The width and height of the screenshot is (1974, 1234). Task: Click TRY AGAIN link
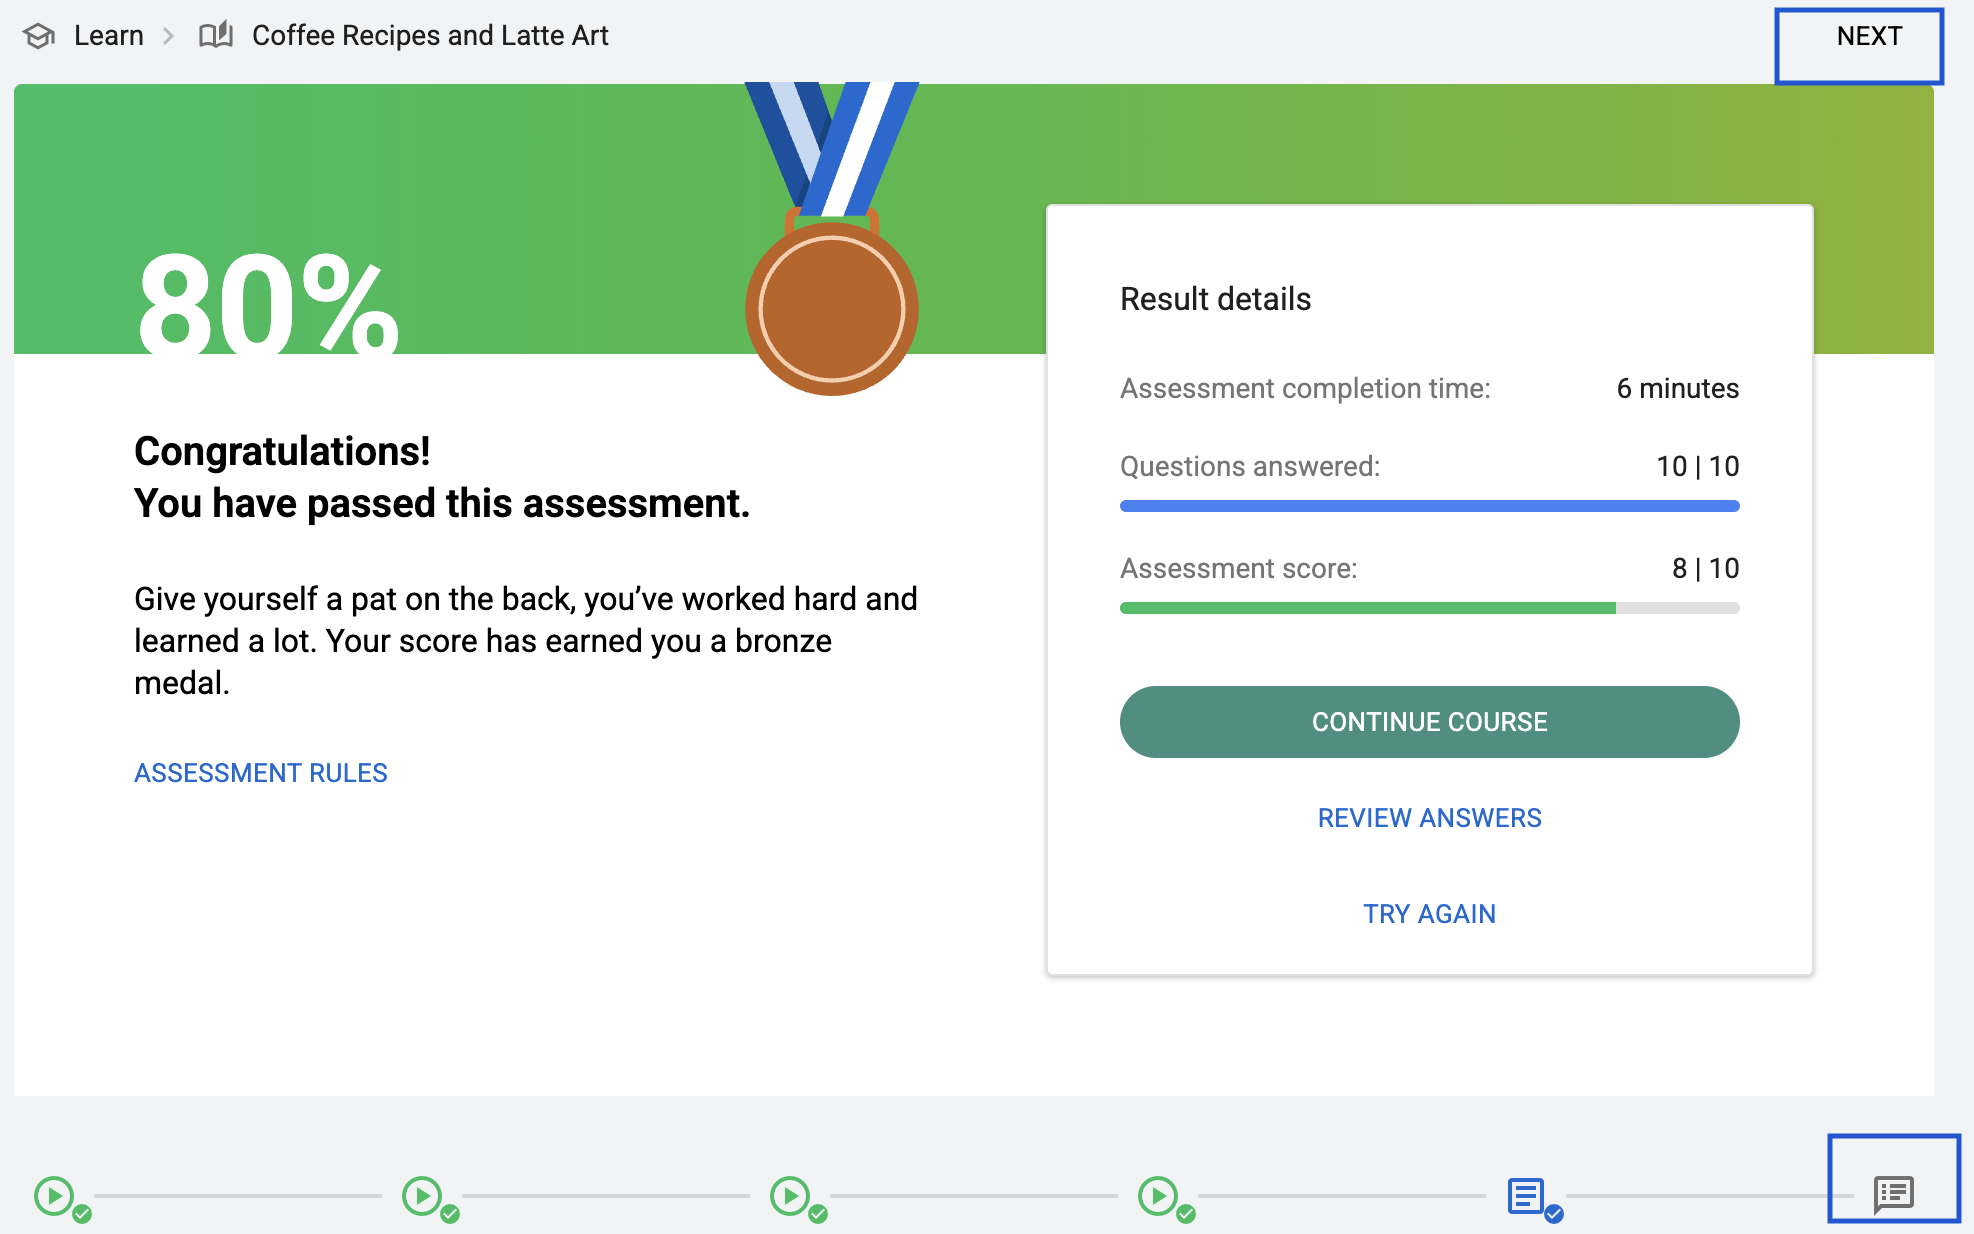pyautogui.click(x=1429, y=914)
